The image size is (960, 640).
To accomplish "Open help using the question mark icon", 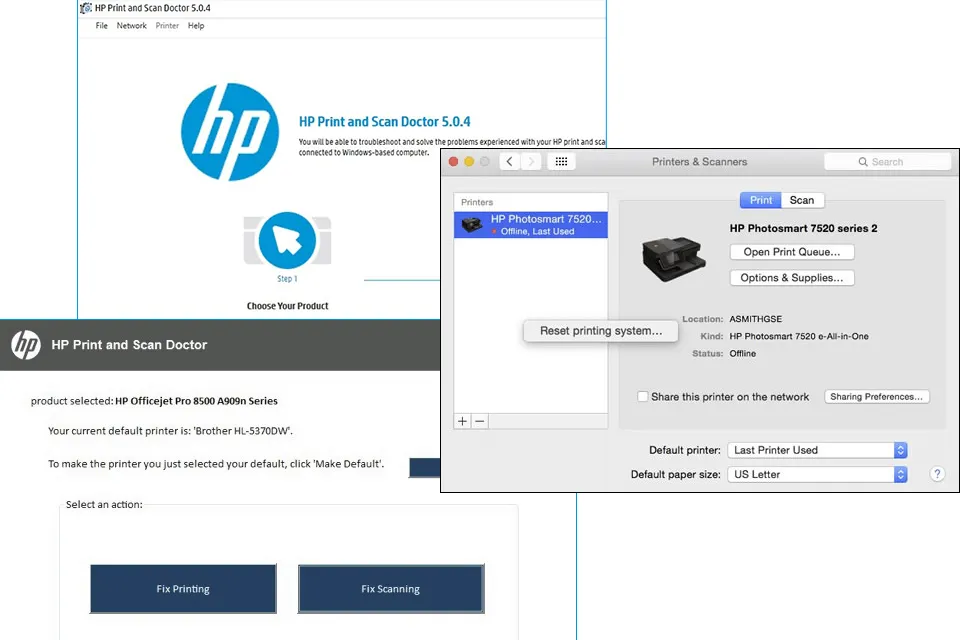I will pyautogui.click(x=937, y=473).
